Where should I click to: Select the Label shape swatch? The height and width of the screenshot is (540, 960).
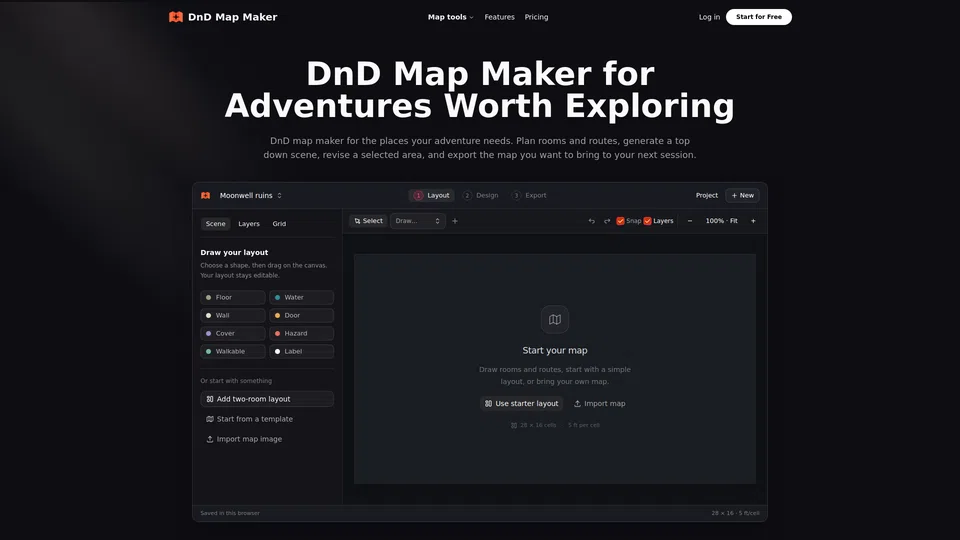[x=301, y=351]
